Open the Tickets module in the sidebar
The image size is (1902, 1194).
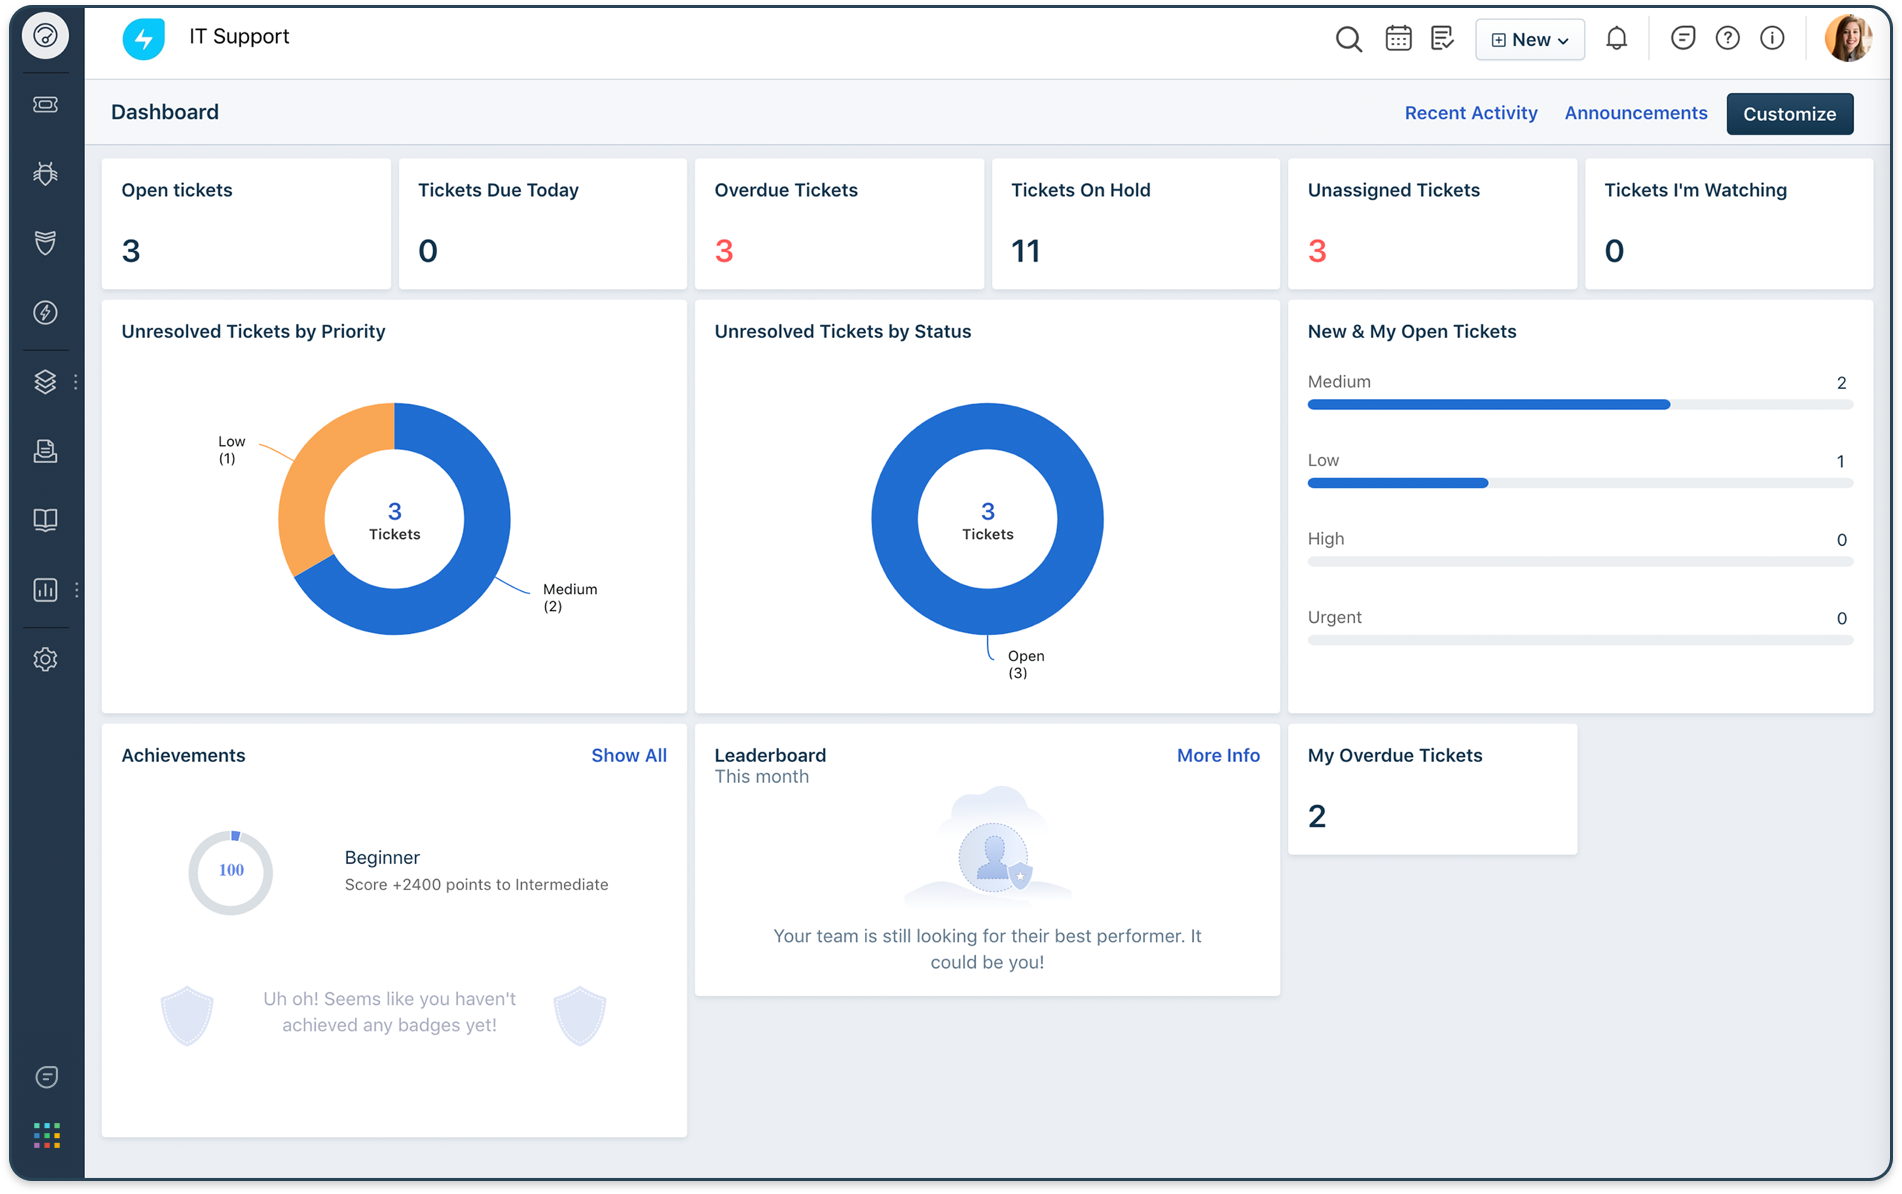tap(46, 104)
